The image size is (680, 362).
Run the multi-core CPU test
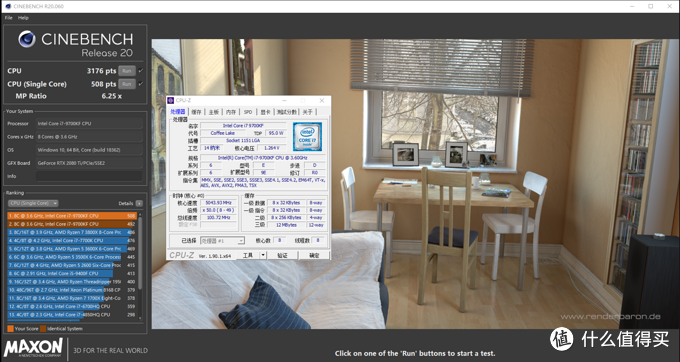[127, 71]
